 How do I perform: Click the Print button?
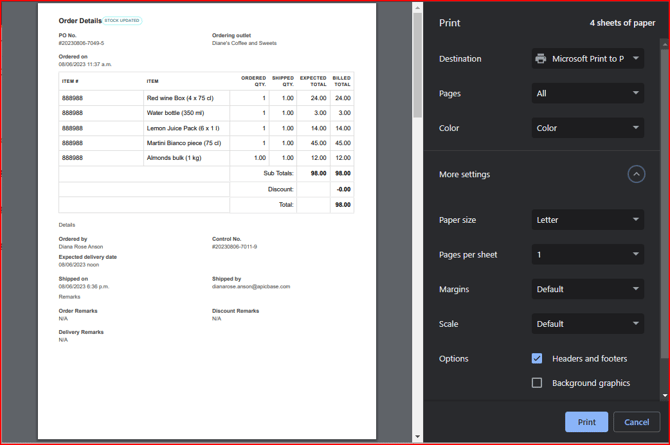[586, 422]
